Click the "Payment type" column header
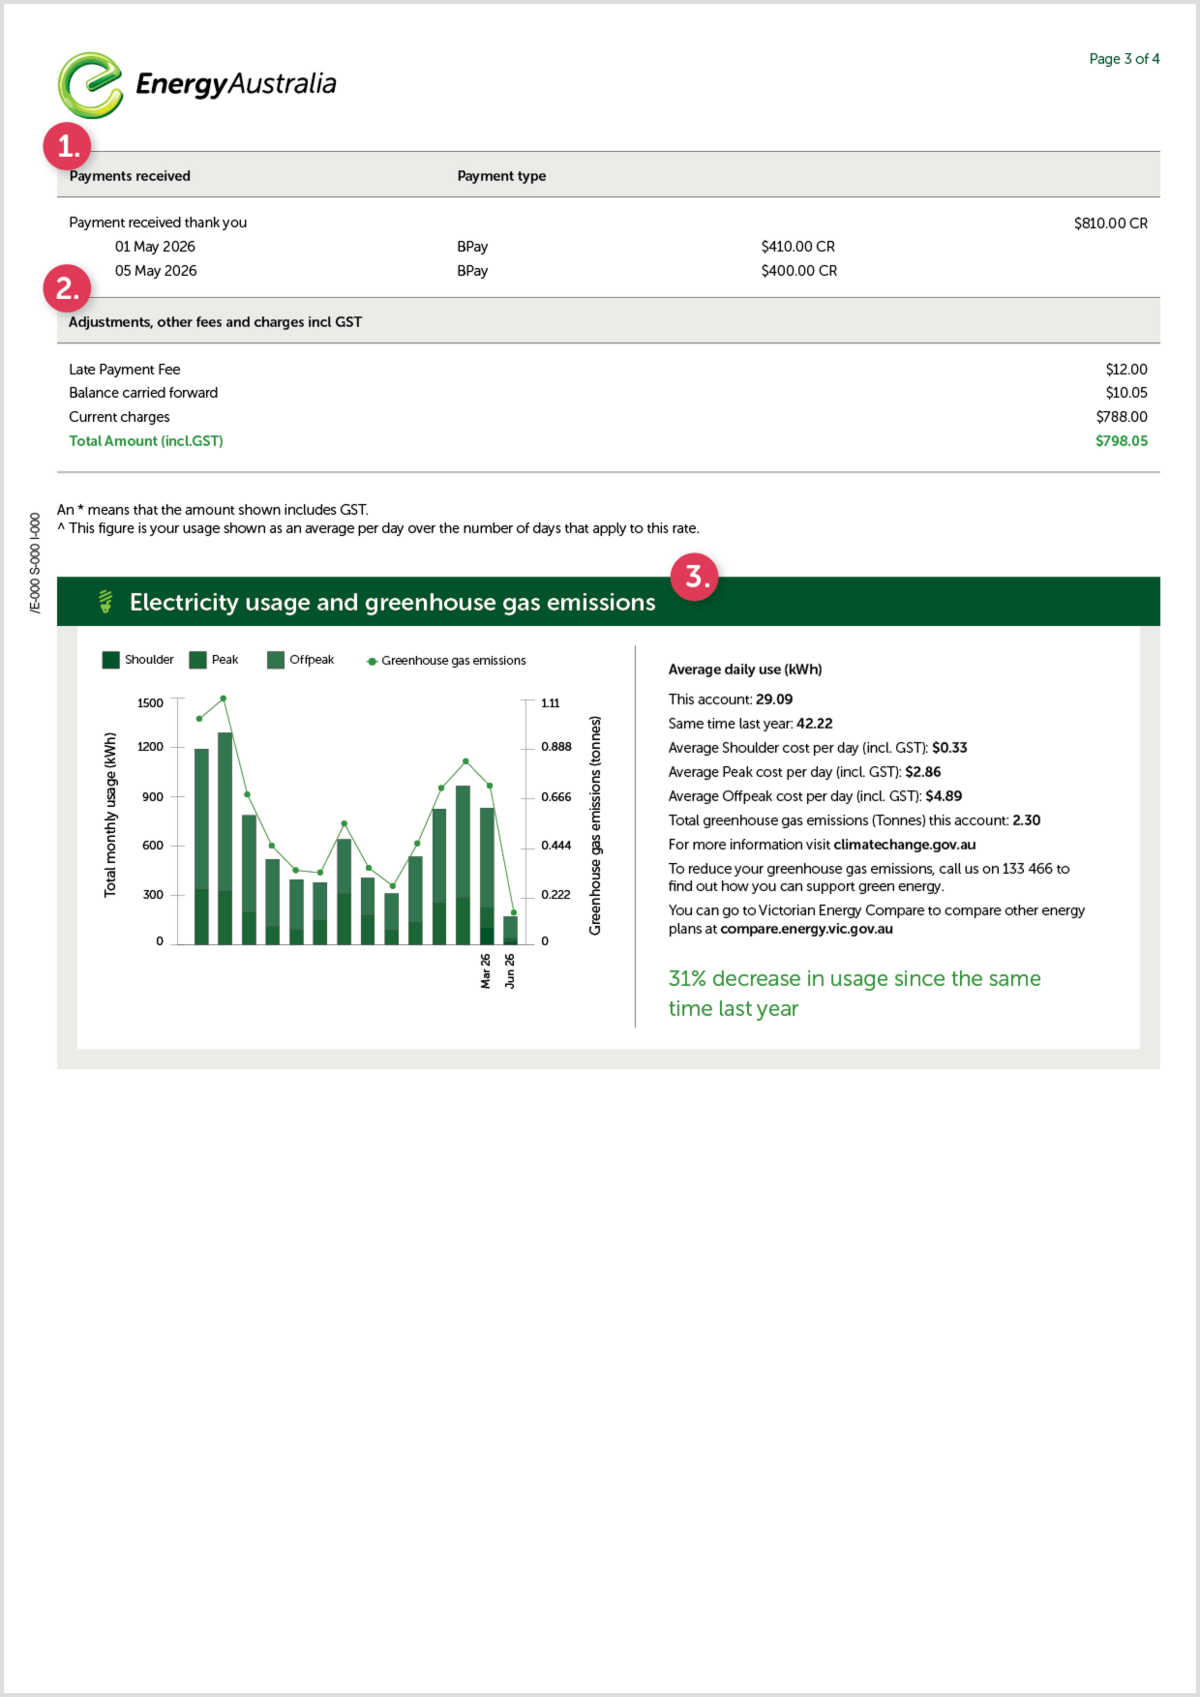Image resolution: width=1200 pixels, height=1697 pixels. tap(501, 176)
